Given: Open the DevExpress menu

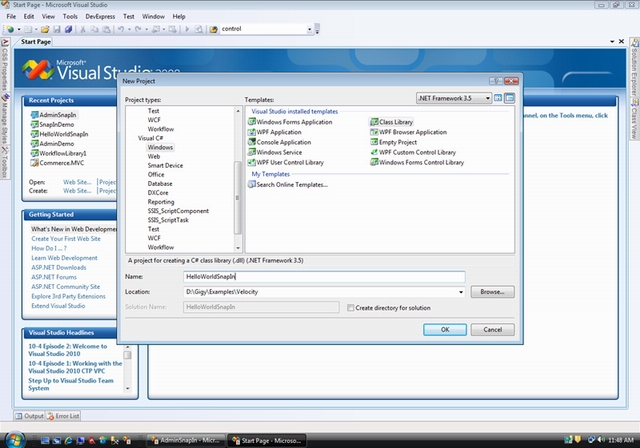Looking at the screenshot, I should click(100, 16).
